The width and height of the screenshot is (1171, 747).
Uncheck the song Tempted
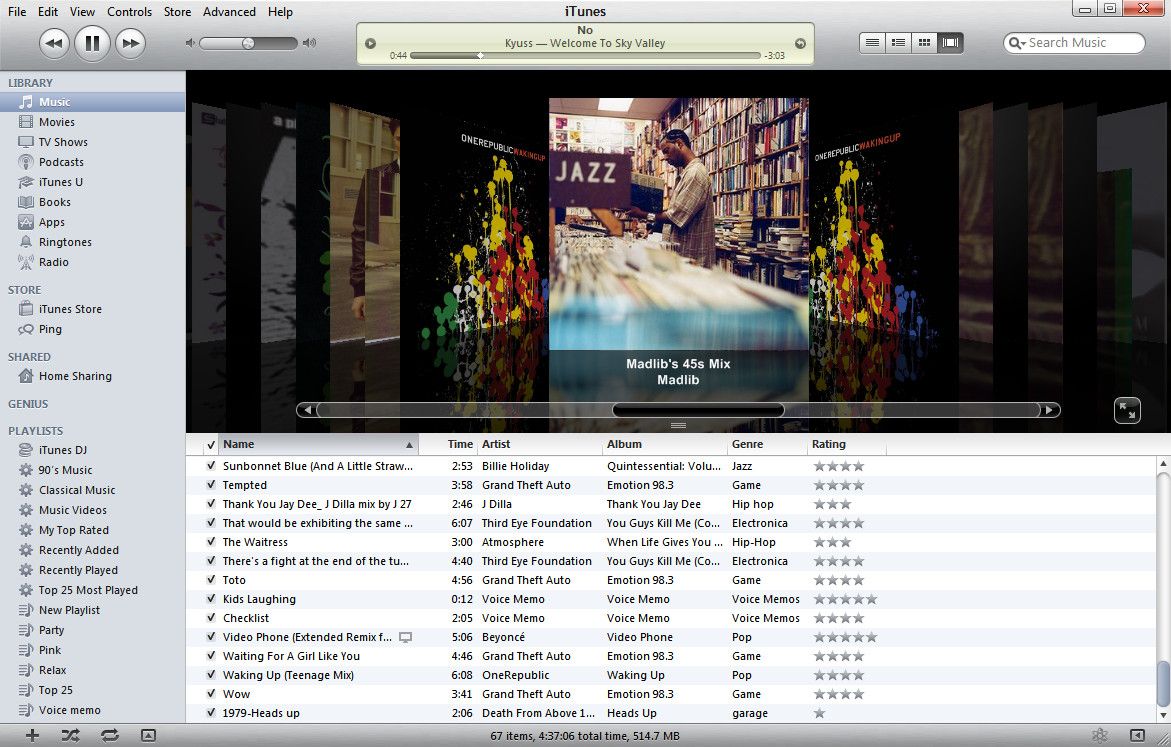[x=209, y=485]
